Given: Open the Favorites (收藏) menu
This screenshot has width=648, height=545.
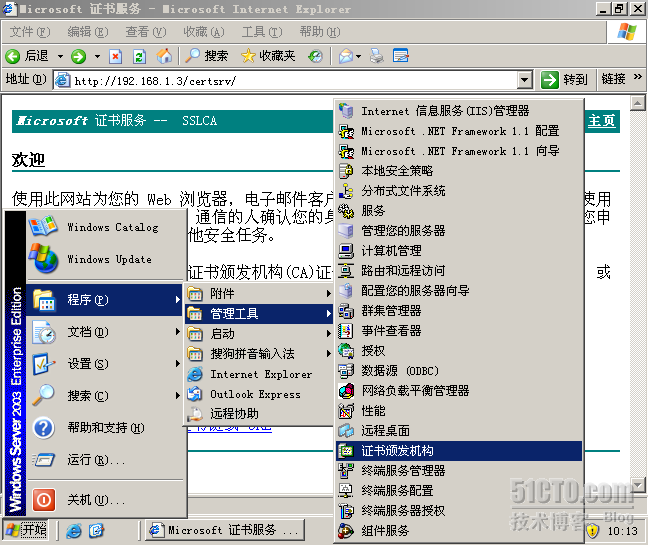Looking at the screenshot, I should click(x=204, y=32).
